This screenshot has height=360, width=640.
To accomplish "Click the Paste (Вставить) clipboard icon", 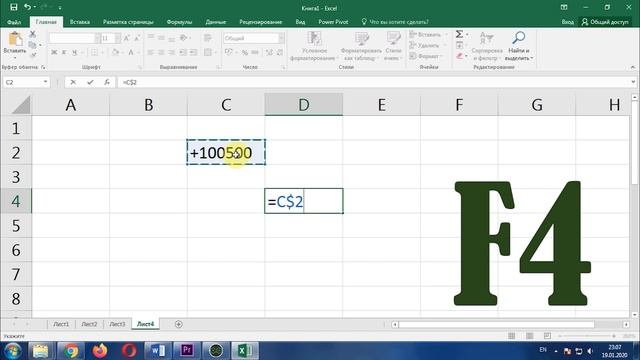I will click(x=15, y=39).
